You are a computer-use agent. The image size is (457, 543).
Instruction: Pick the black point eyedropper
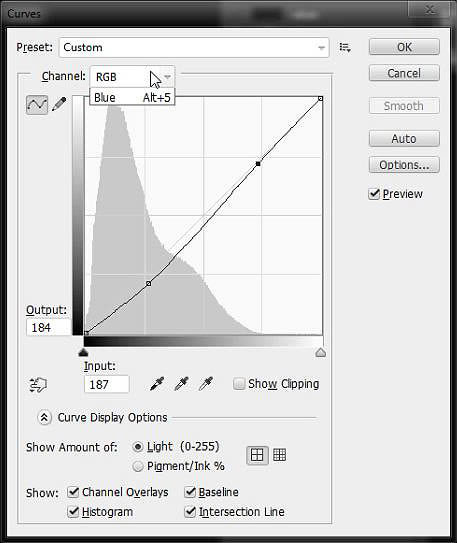pos(157,384)
